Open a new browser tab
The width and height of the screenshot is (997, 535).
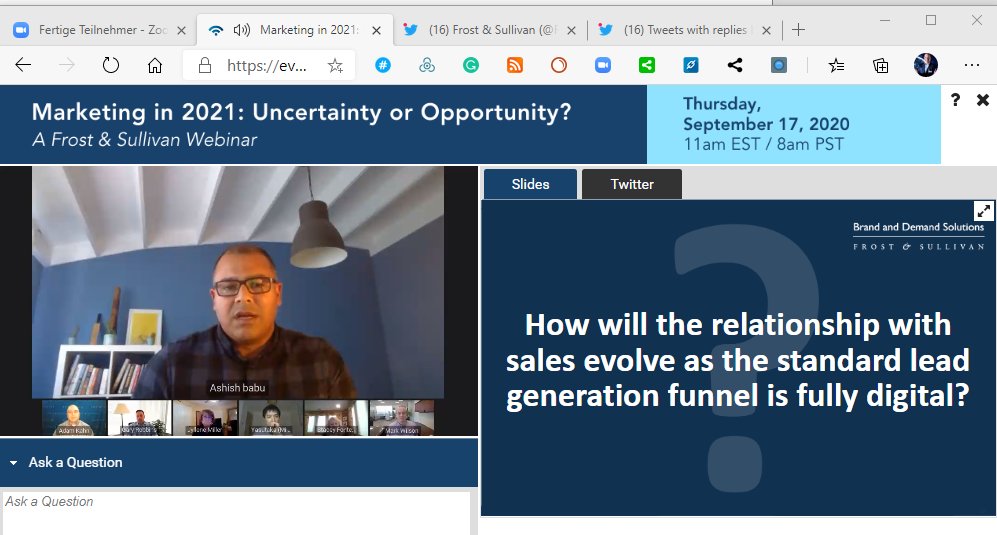tap(799, 30)
